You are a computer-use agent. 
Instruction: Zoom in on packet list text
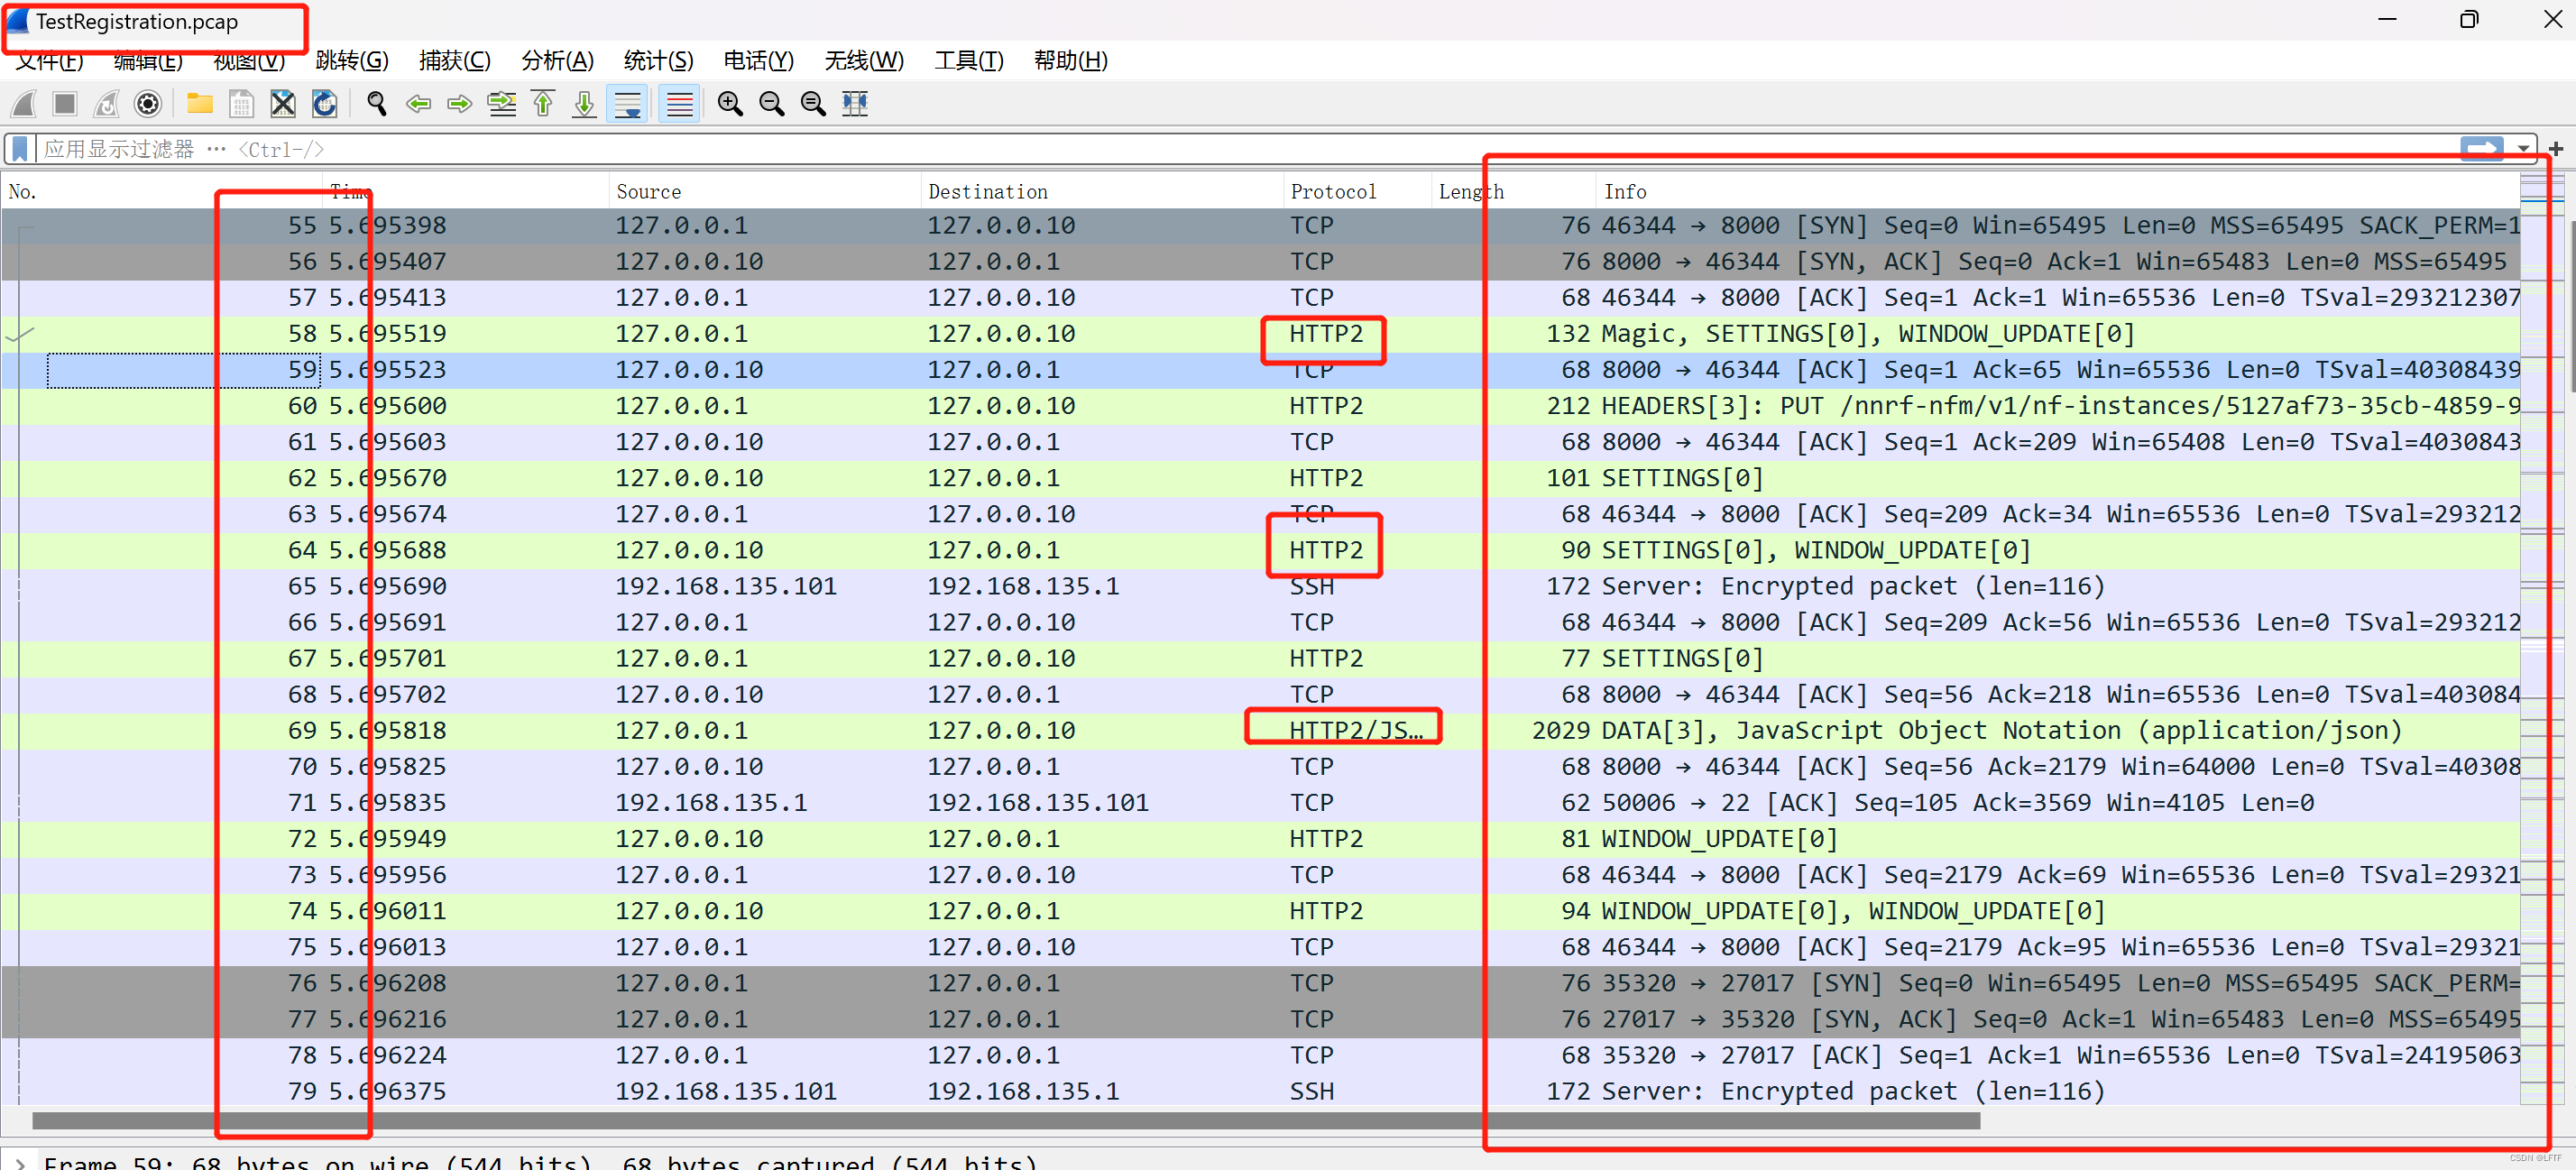(730, 104)
